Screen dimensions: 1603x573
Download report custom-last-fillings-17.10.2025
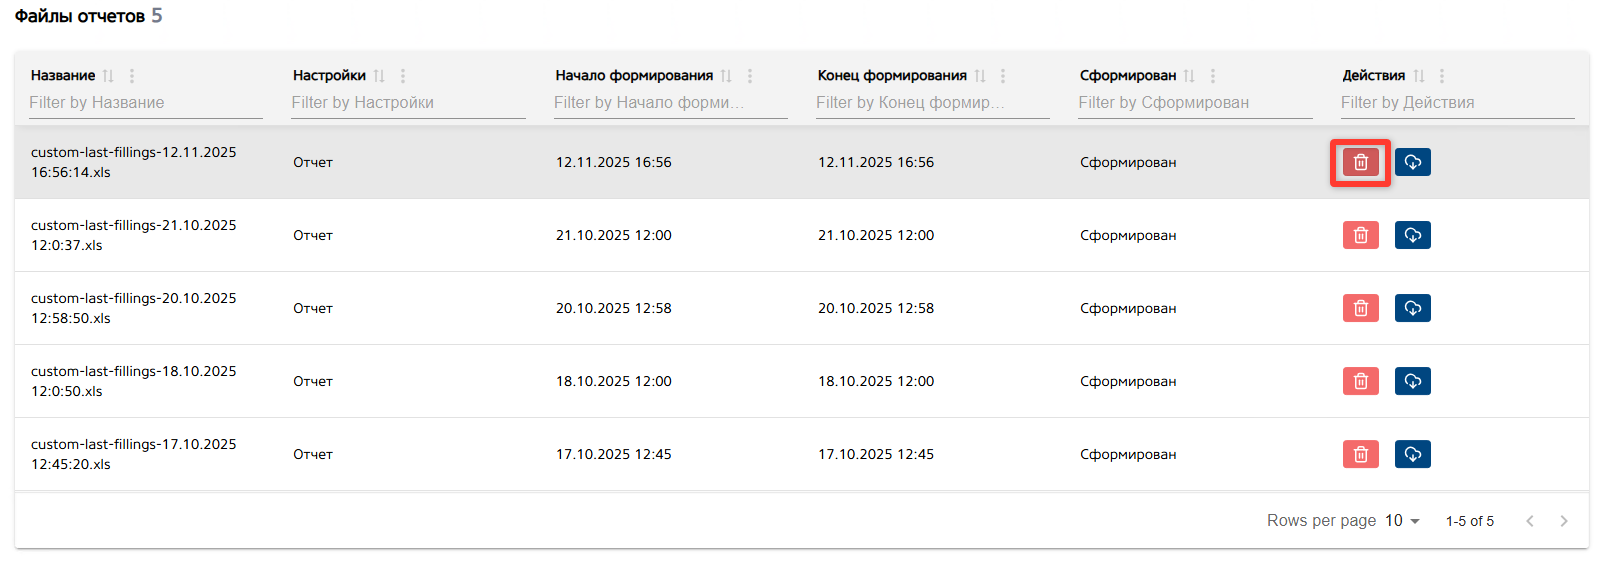pyautogui.click(x=1412, y=454)
